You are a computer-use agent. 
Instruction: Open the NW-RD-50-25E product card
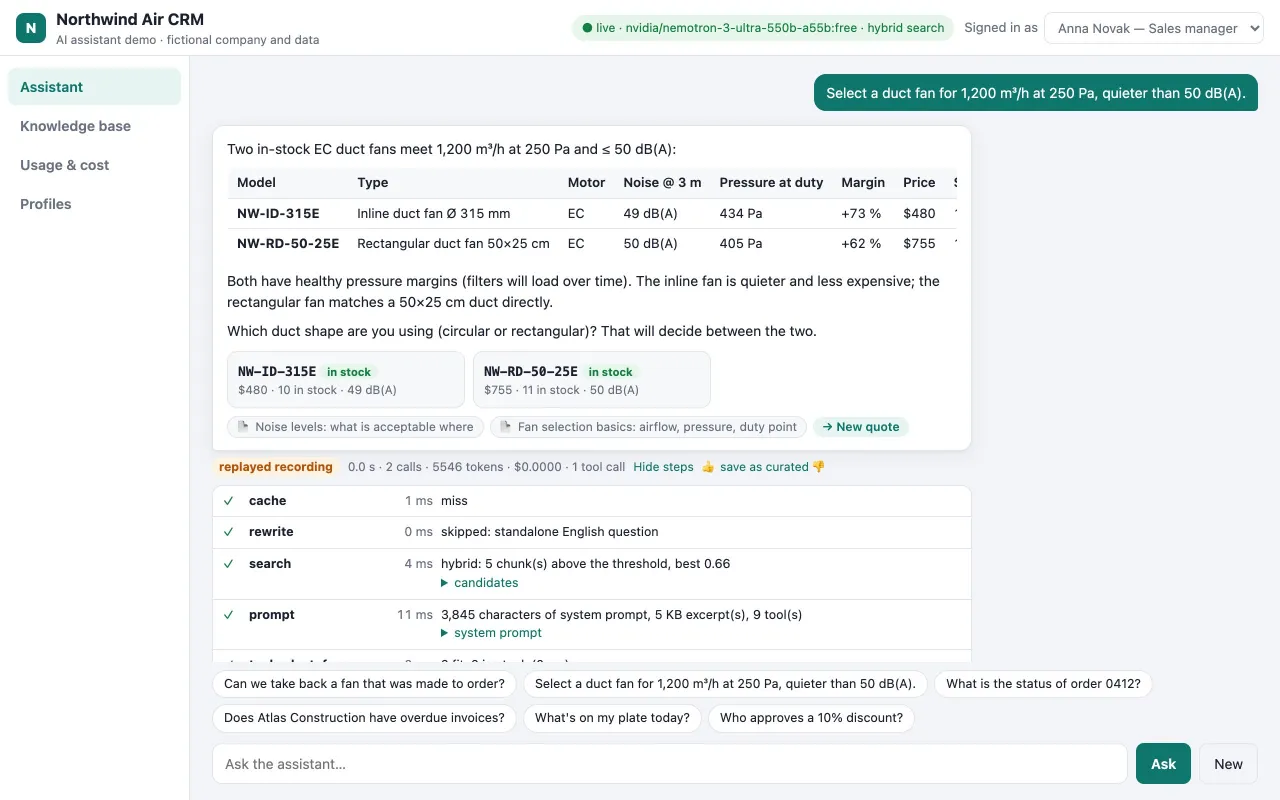(592, 380)
